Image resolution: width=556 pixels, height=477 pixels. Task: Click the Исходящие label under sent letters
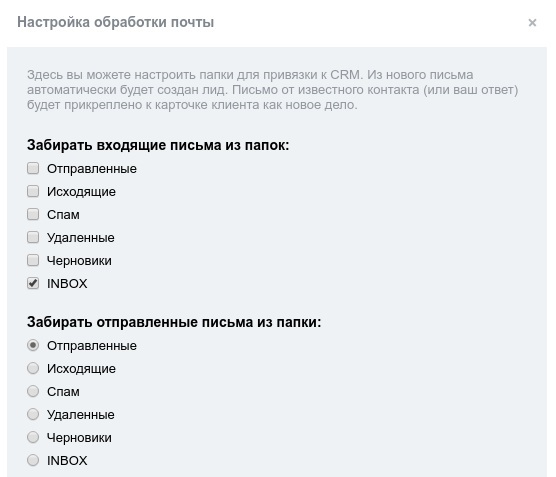pyautogui.click(x=81, y=369)
